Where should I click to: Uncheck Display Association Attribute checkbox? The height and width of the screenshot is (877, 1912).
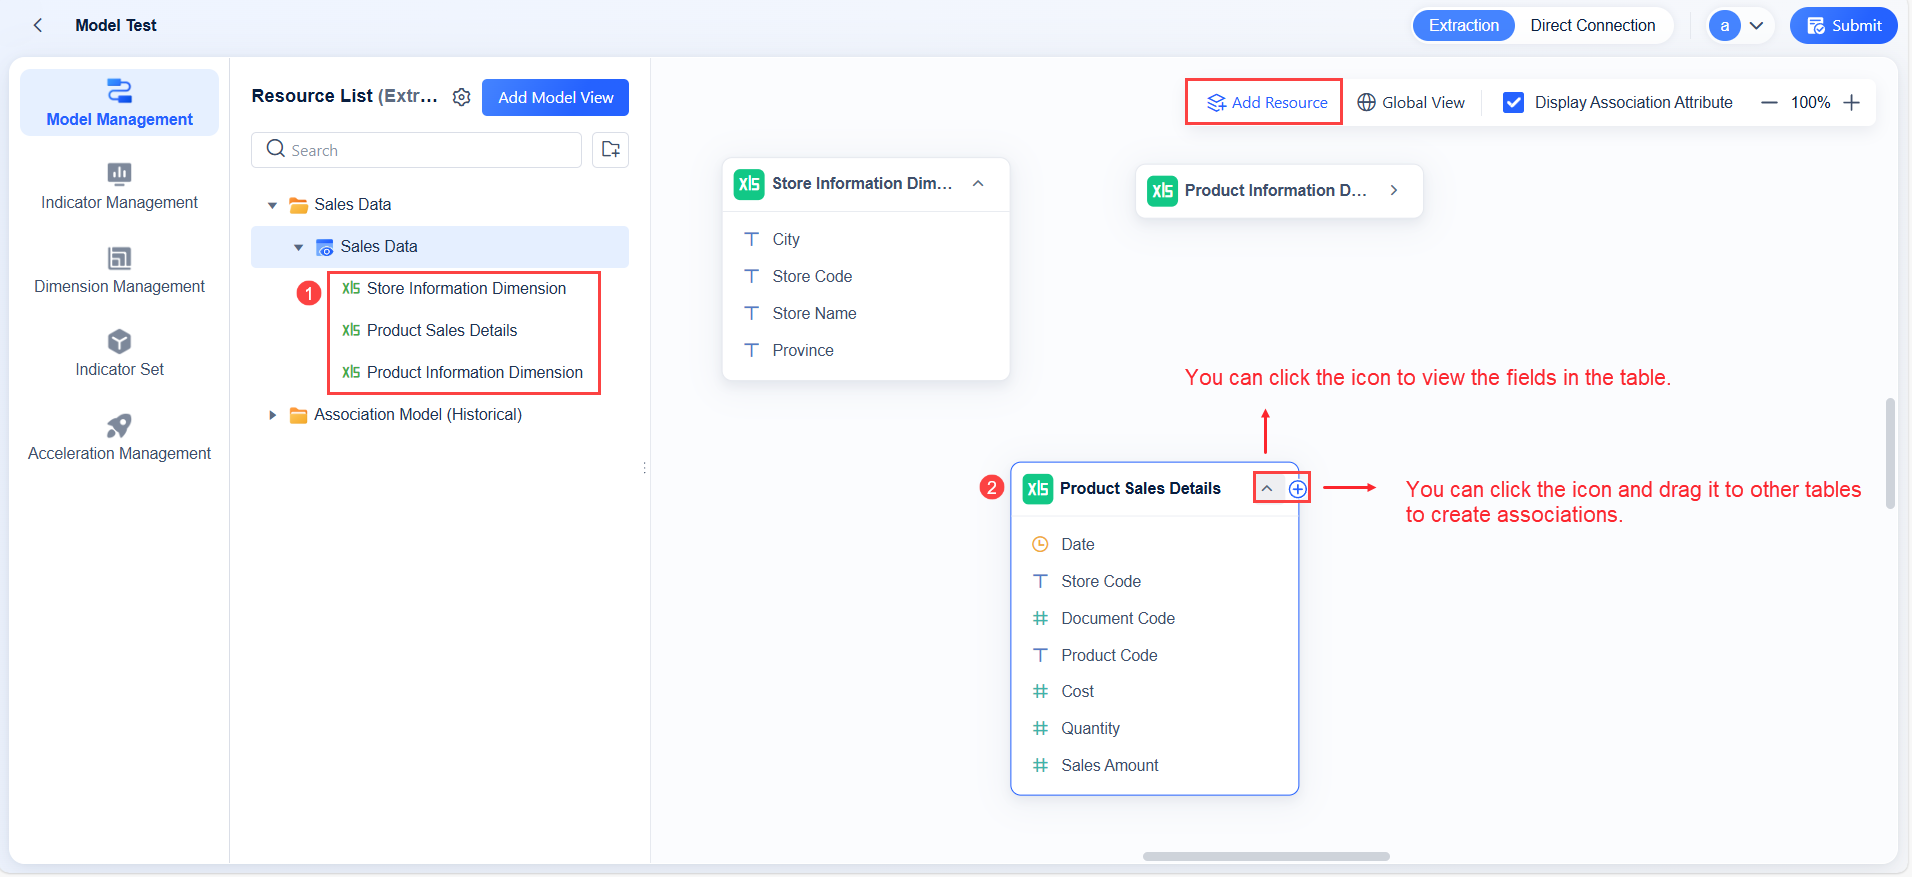(1513, 102)
